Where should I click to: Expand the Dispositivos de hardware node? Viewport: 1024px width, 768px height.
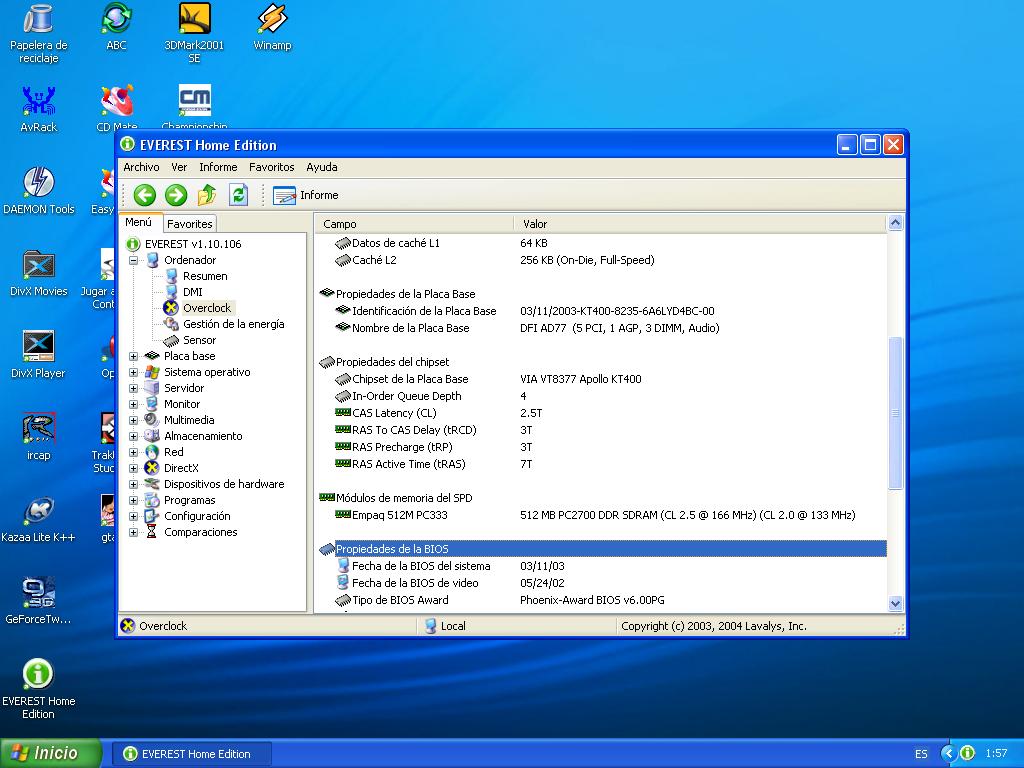(x=134, y=484)
